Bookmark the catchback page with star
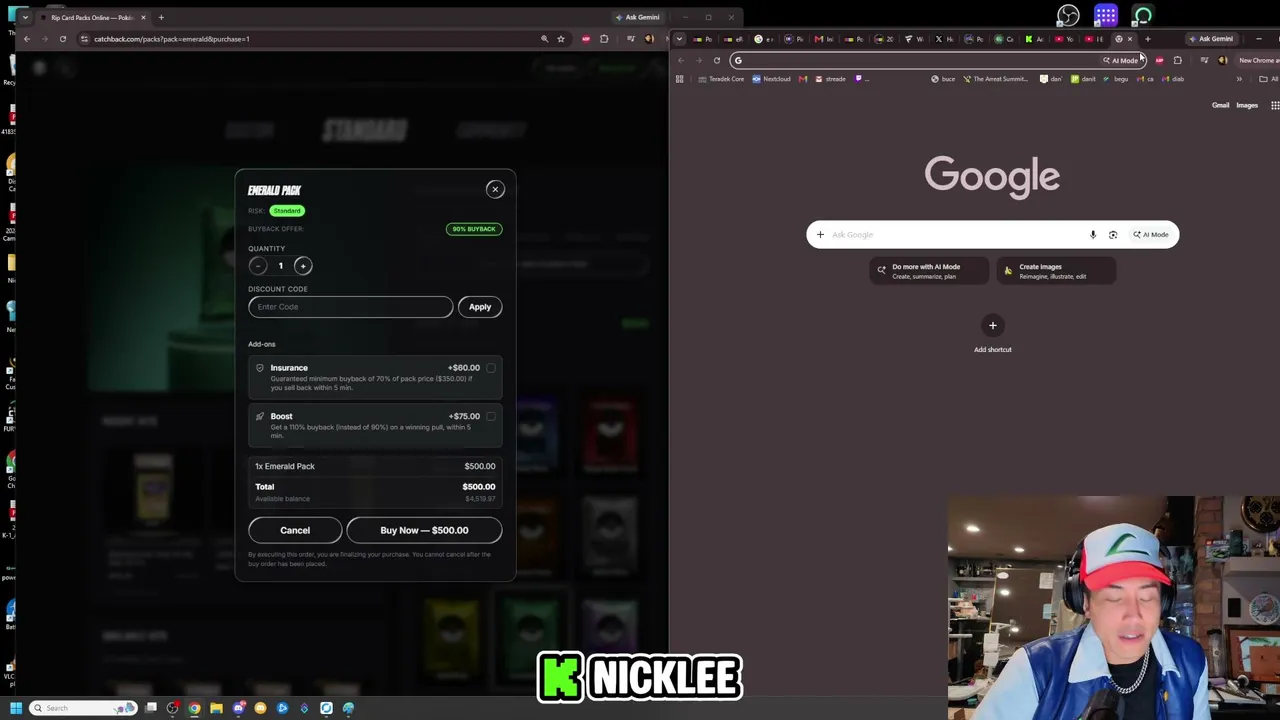The image size is (1280, 720). pos(561,39)
